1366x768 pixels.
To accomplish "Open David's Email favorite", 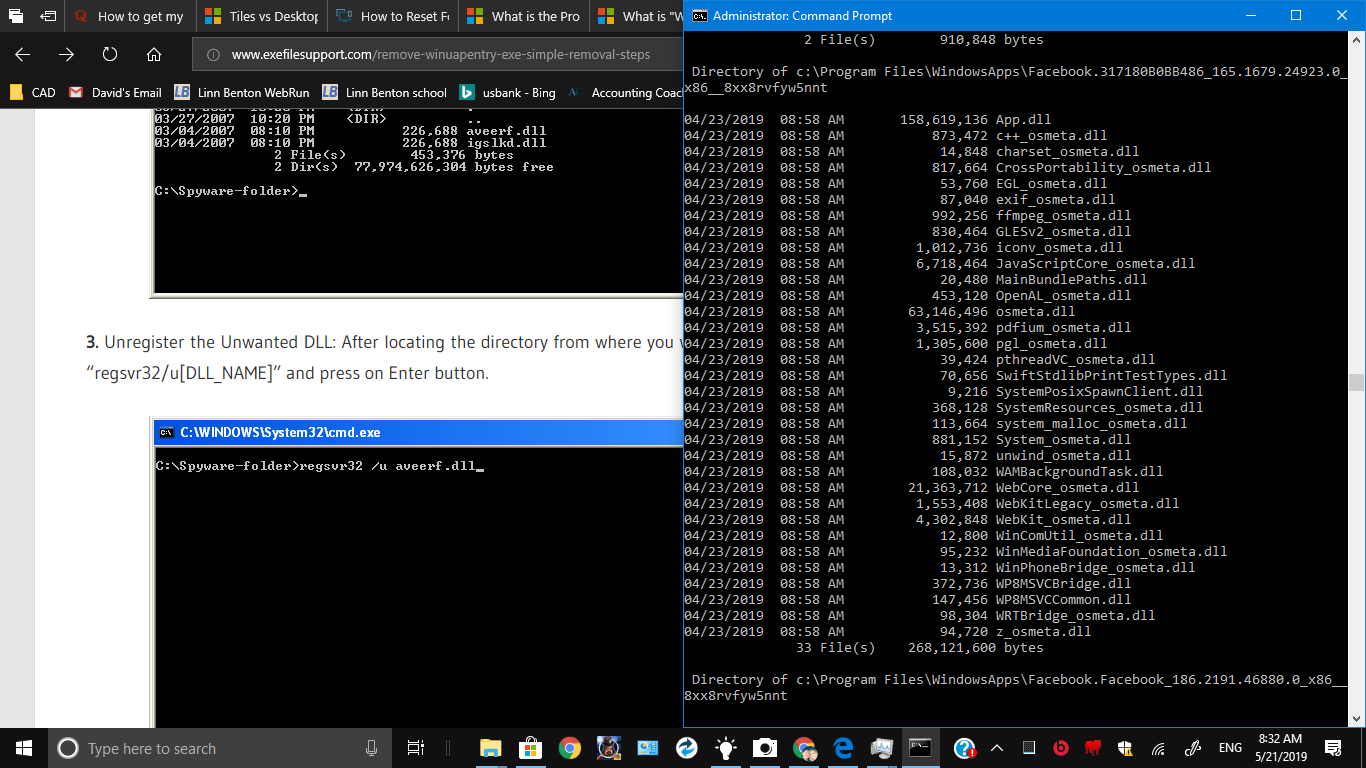I will pos(115,92).
